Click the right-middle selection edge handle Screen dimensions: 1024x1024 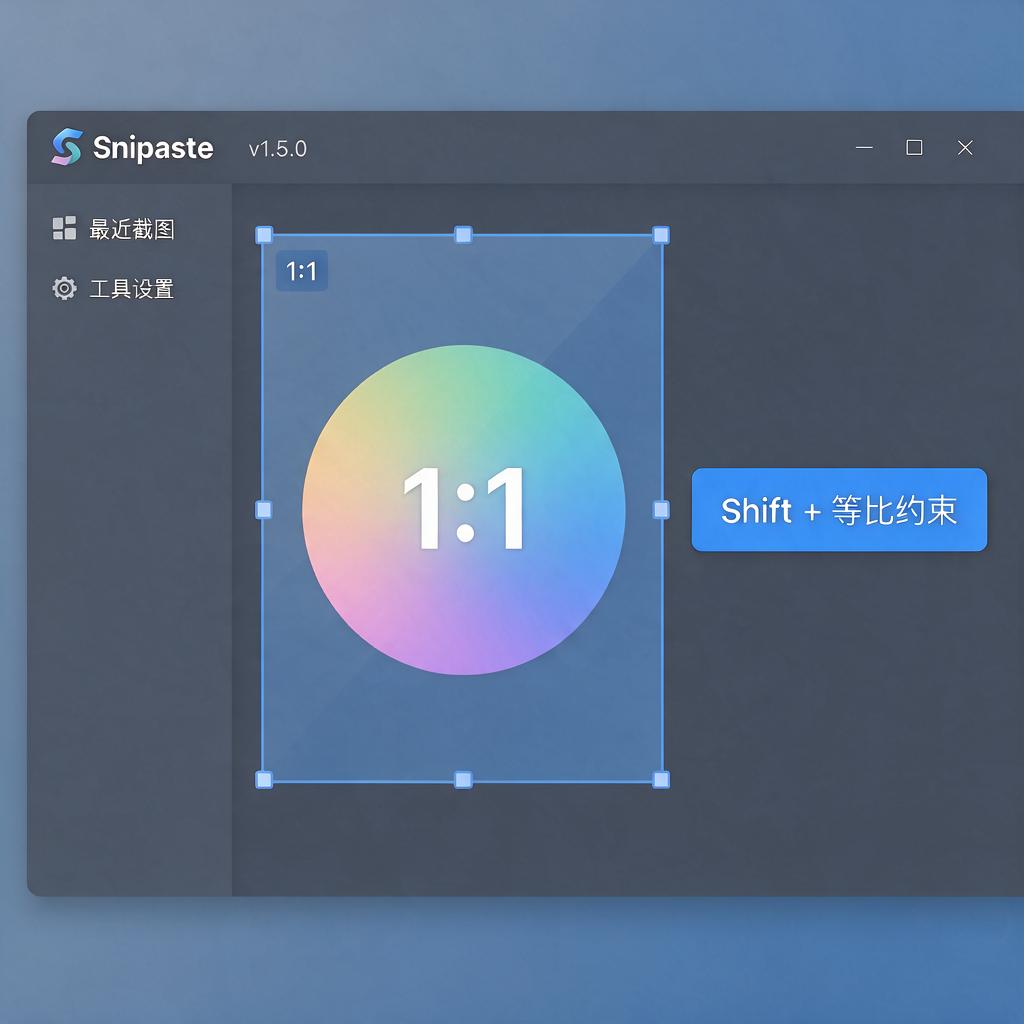pyautogui.click(x=661, y=509)
